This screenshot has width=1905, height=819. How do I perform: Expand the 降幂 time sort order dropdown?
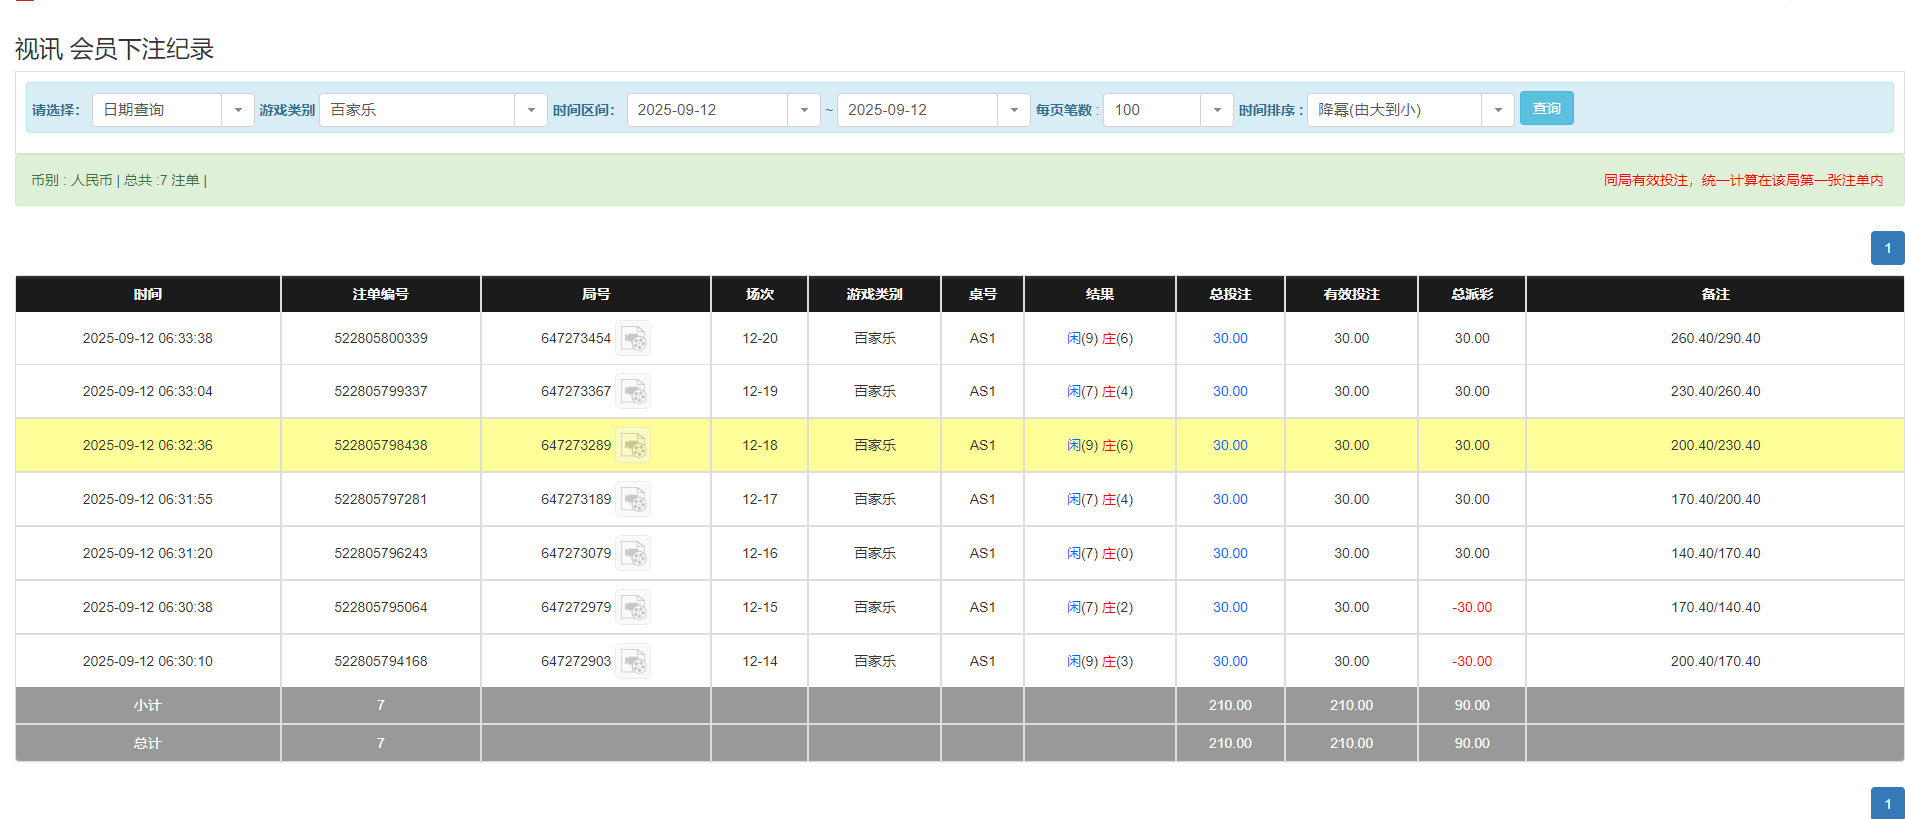[x=1497, y=110]
